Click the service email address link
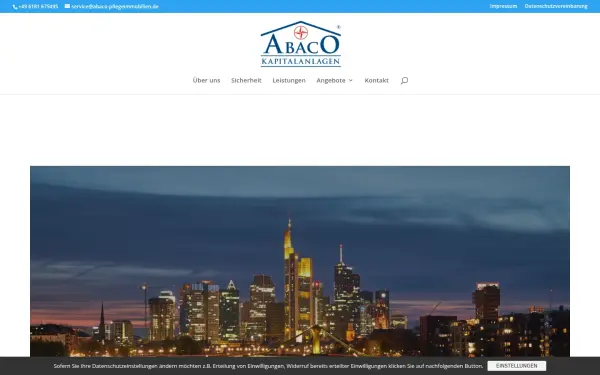This screenshot has height=375, width=600. (x=115, y=7)
